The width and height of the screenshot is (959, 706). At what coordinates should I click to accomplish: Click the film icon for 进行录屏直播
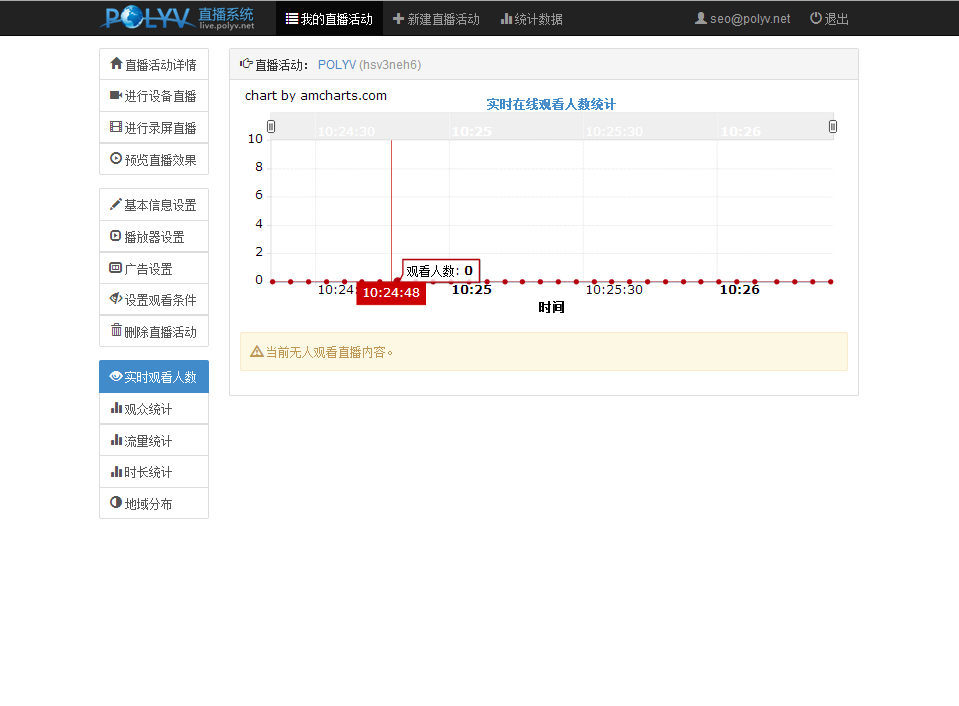coord(116,127)
